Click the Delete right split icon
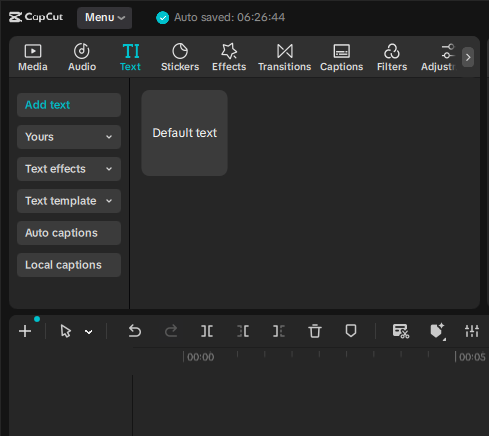 point(279,331)
